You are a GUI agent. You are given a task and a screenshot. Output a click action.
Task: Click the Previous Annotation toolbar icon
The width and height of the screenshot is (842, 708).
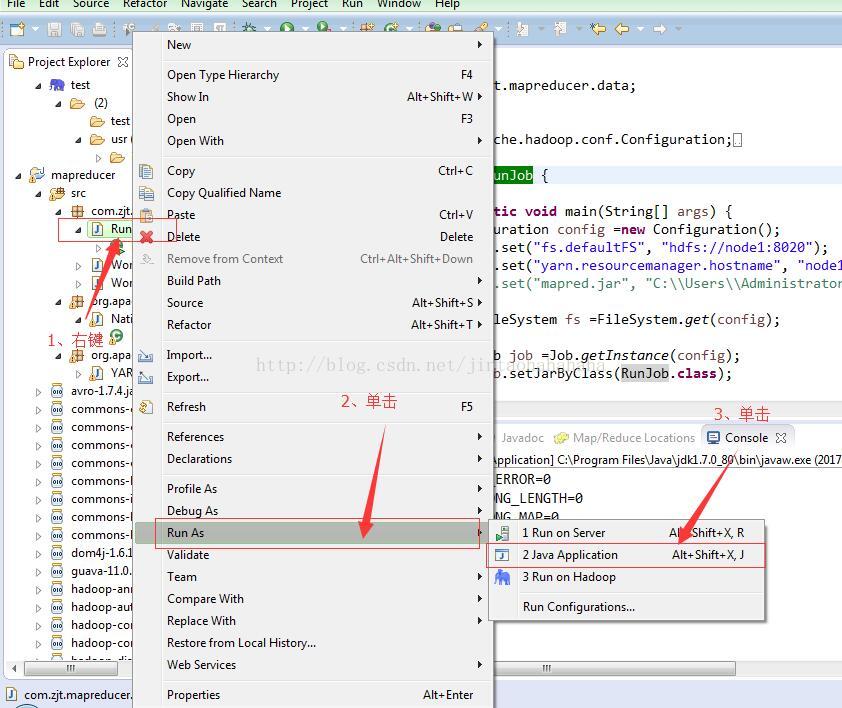coord(560,28)
